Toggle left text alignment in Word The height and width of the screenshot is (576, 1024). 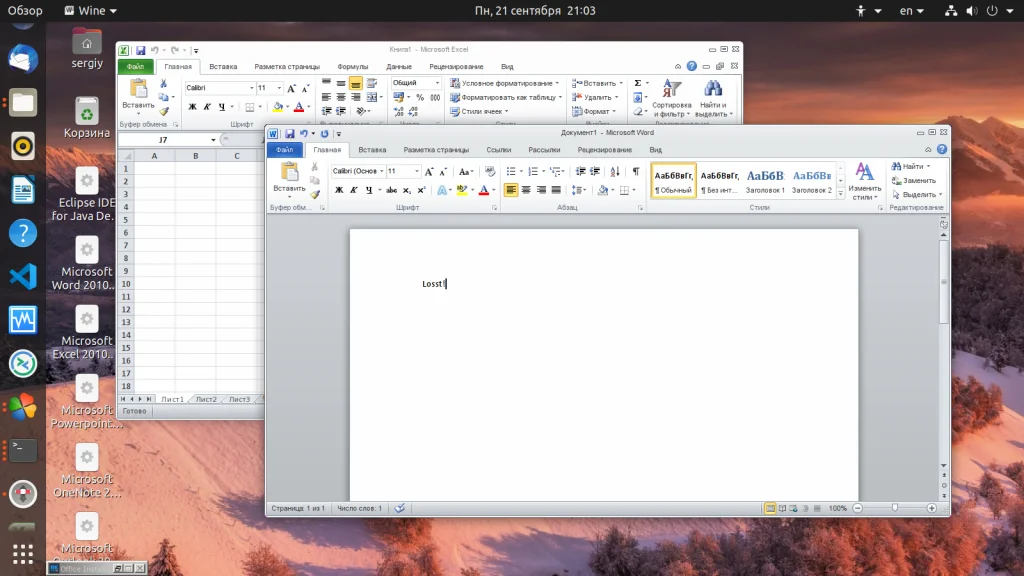click(x=510, y=190)
